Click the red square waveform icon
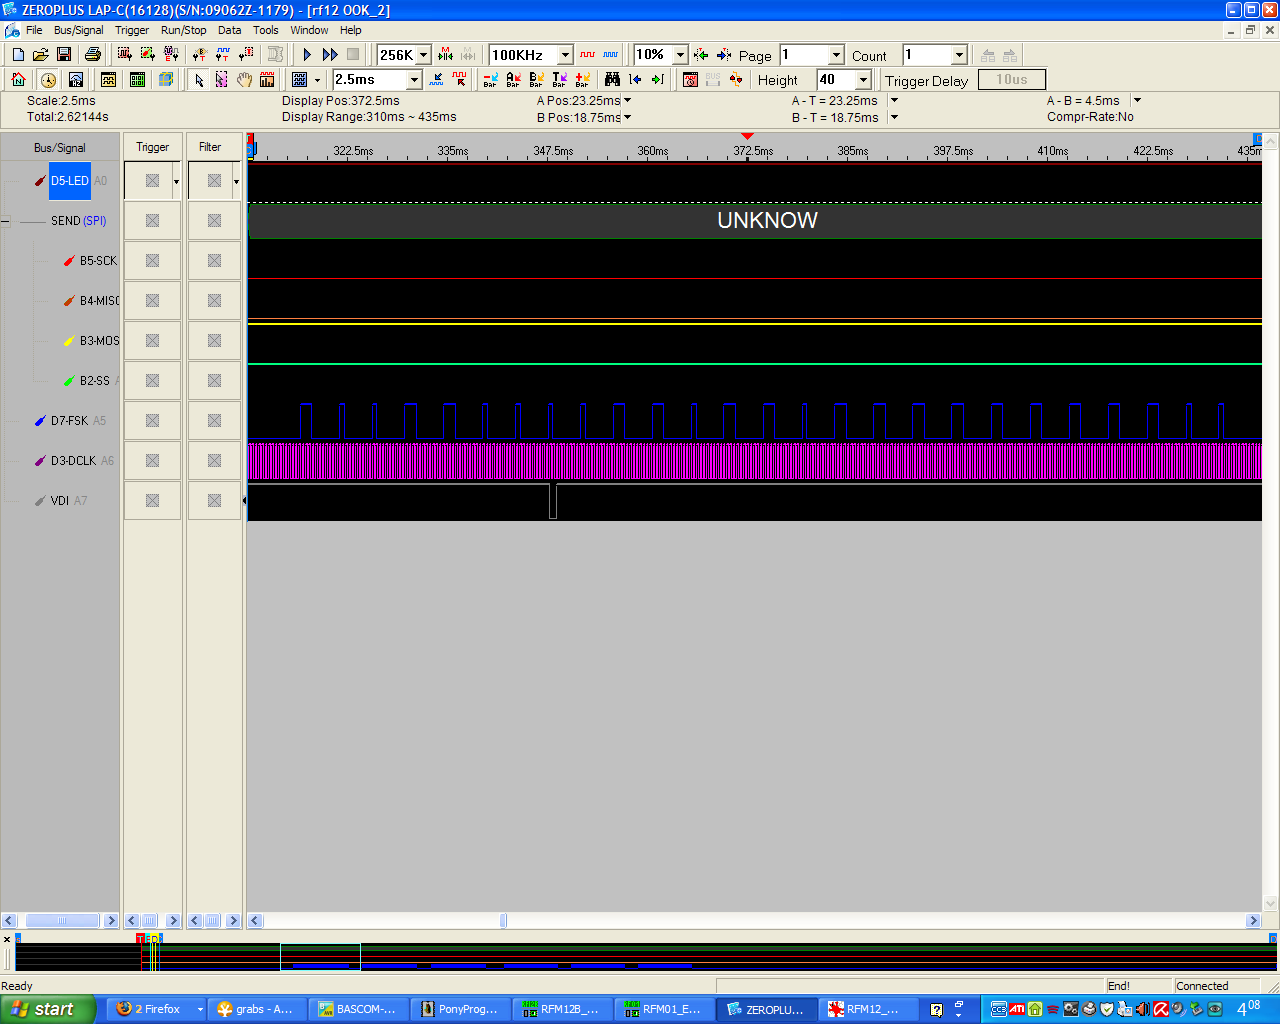The image size is (1280, 1024). click(x=587, y=55)
